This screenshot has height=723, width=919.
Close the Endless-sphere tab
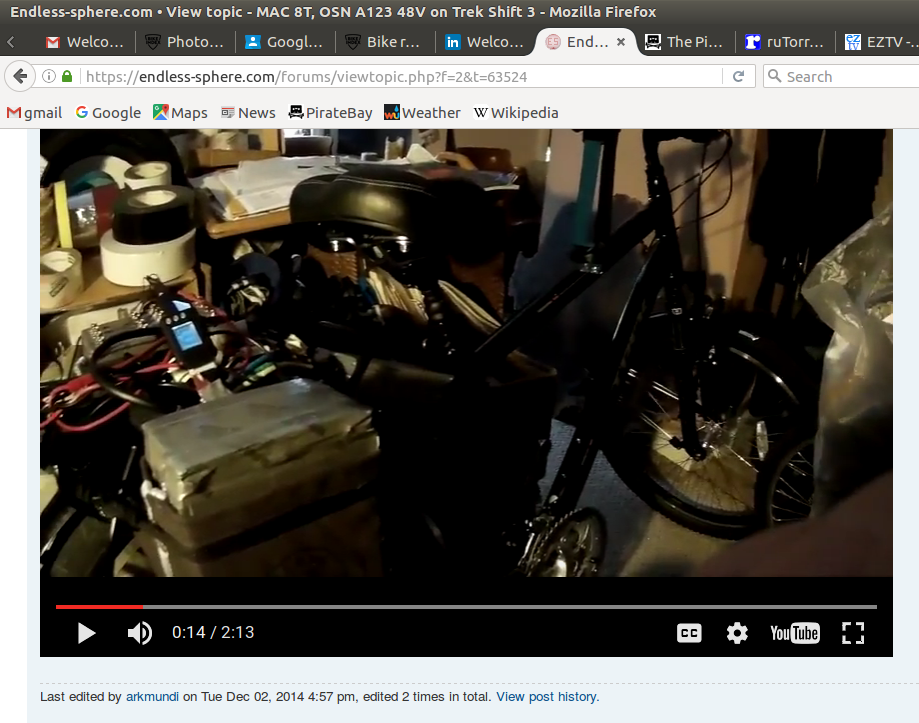click(621, 42)
